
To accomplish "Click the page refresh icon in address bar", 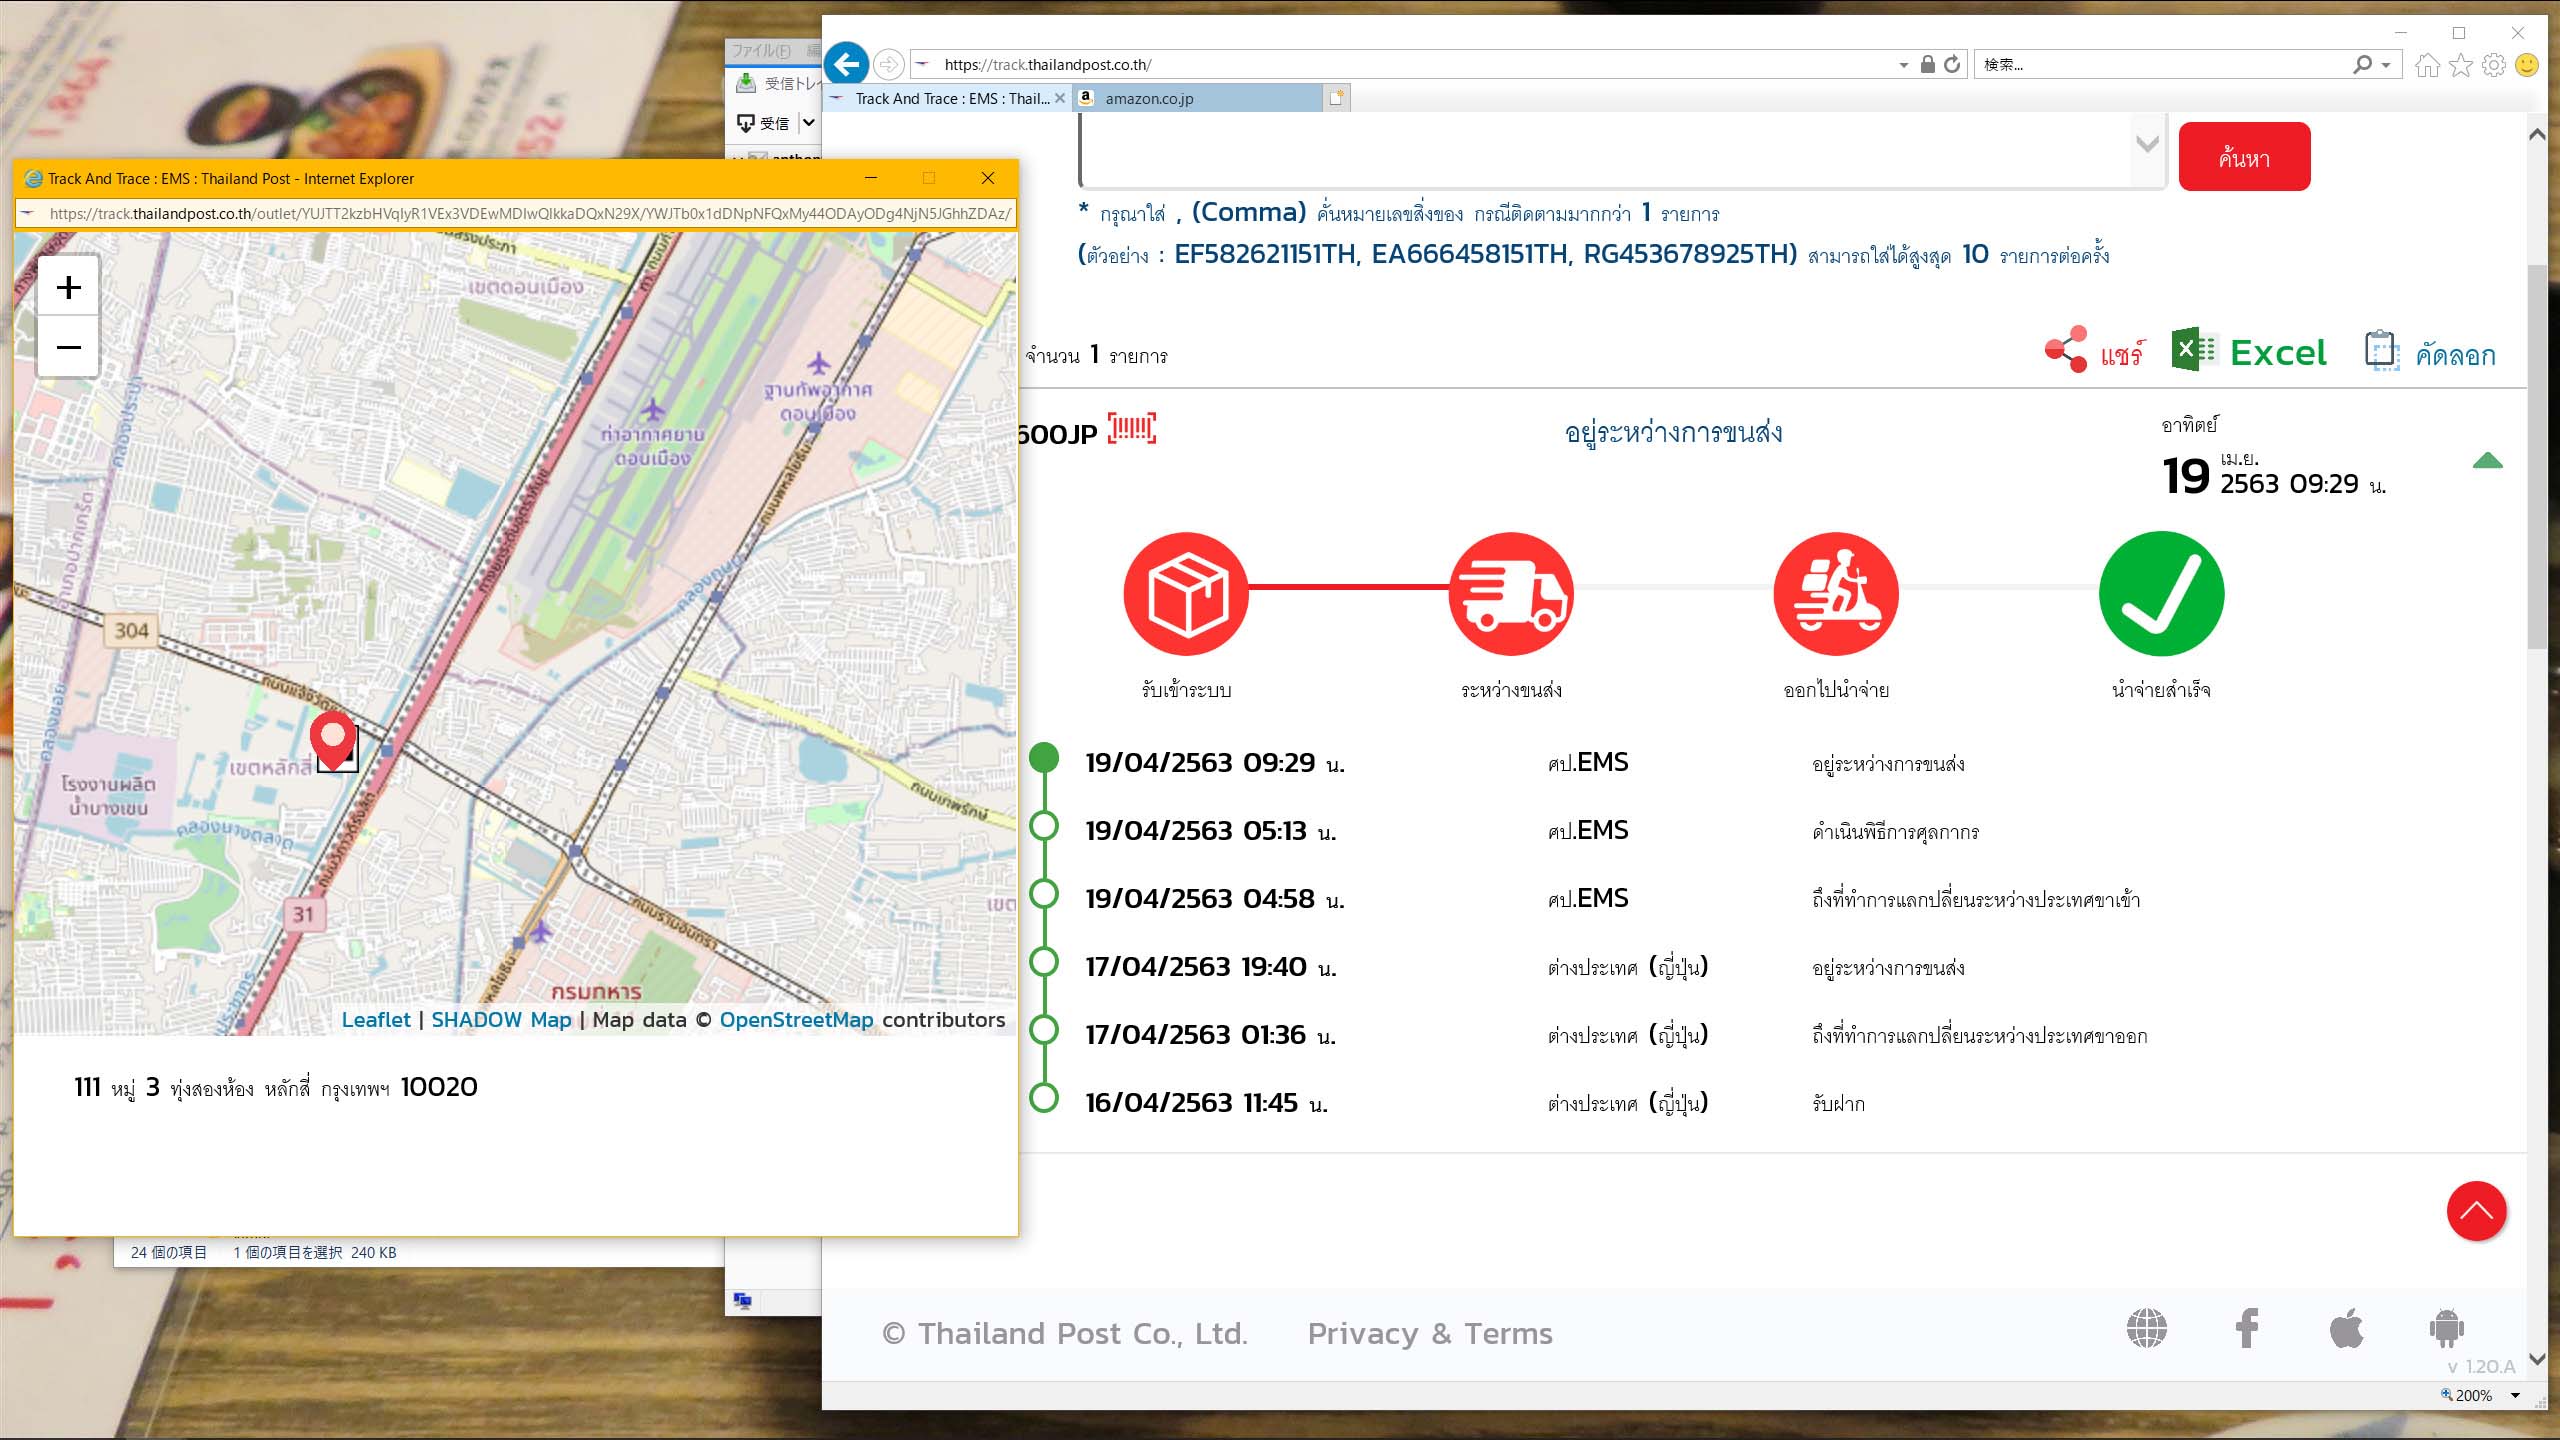I will tap(1951, 65).
